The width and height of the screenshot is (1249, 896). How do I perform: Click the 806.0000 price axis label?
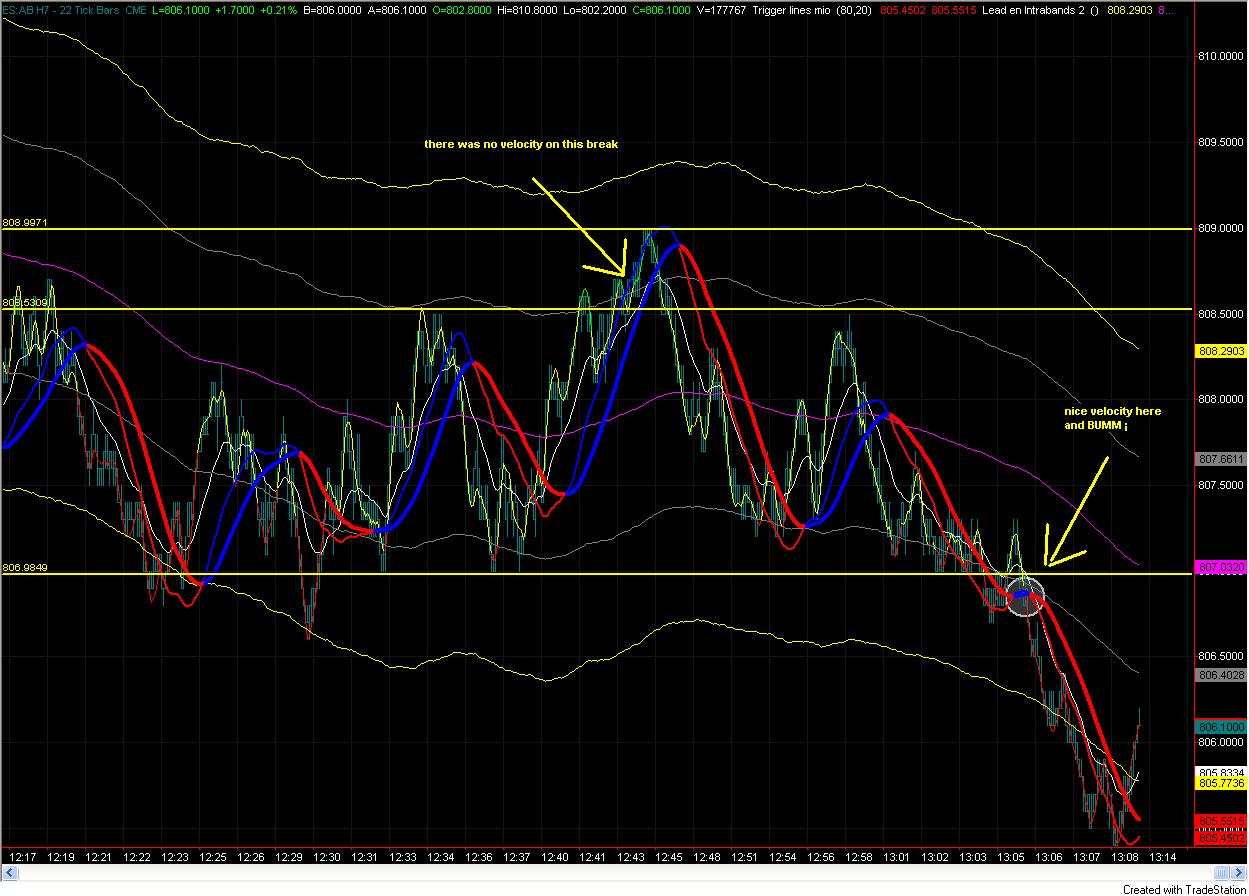click(x=1220, y=741)
